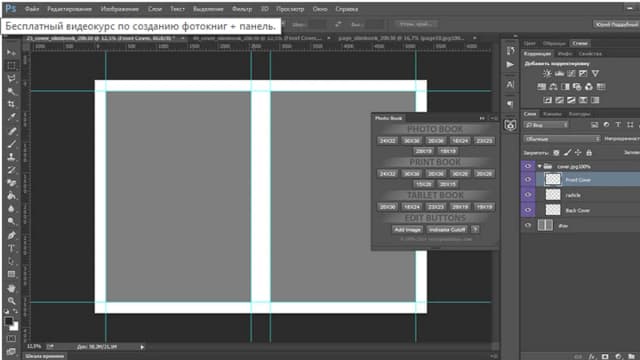Toggle lock position icon
The width and height of the screenshot is (640, 360).
pos(578,152)
